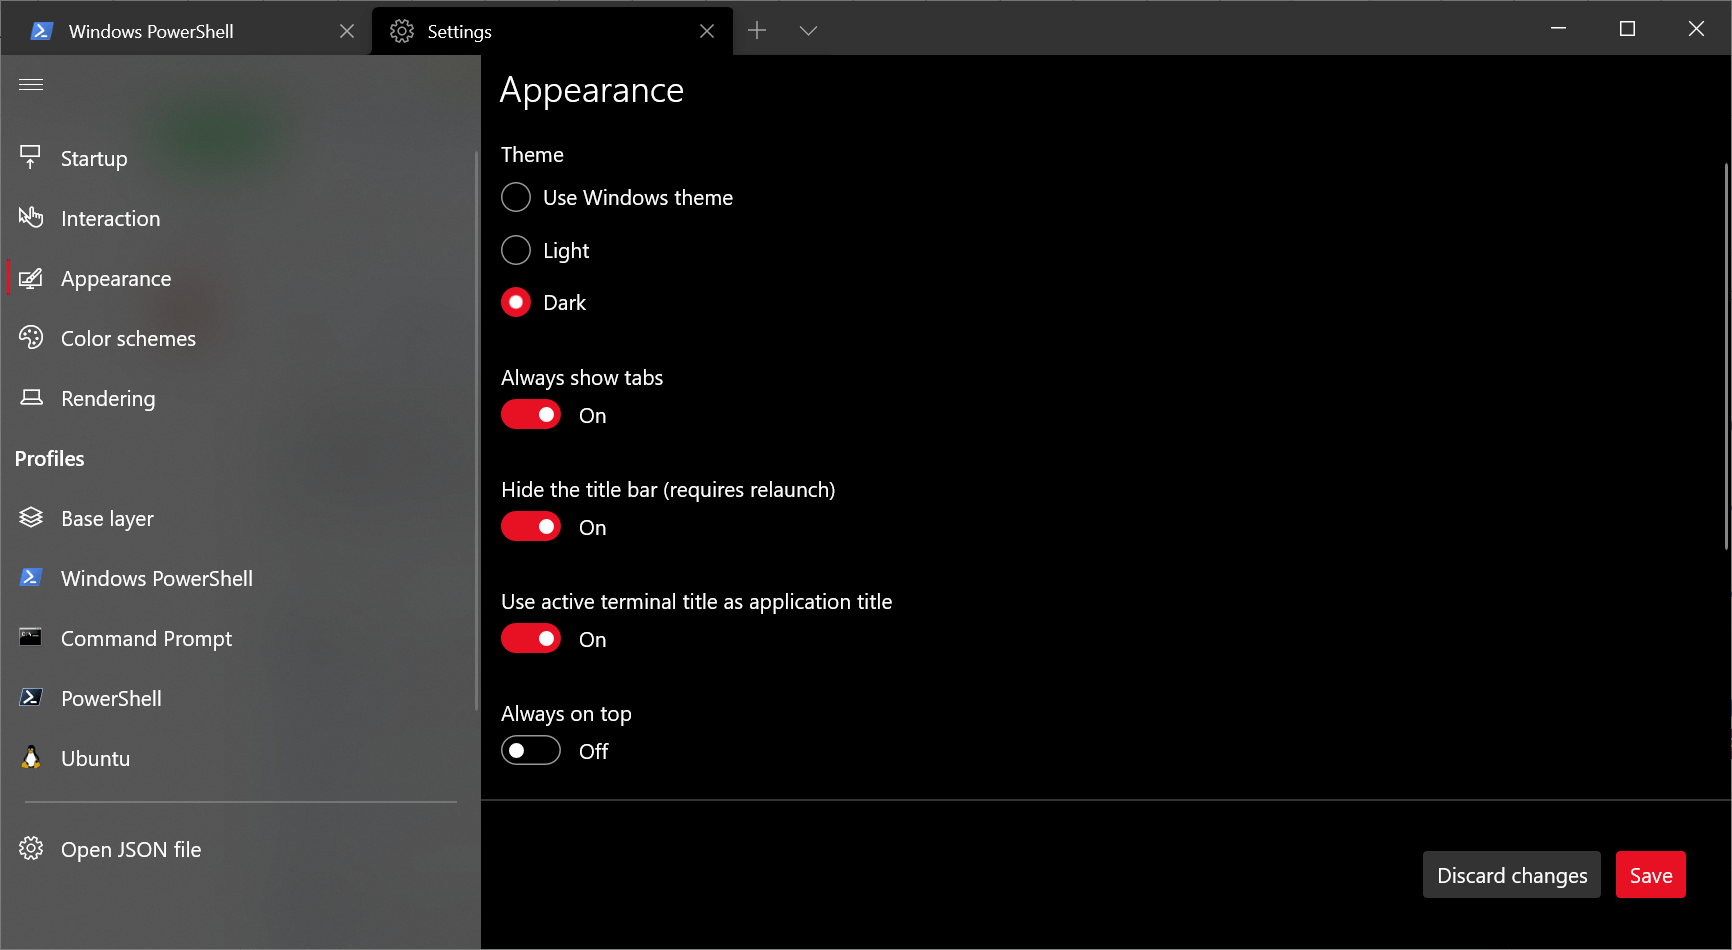Open Startup settings page
1732x950 pixels.
(238, 158)
